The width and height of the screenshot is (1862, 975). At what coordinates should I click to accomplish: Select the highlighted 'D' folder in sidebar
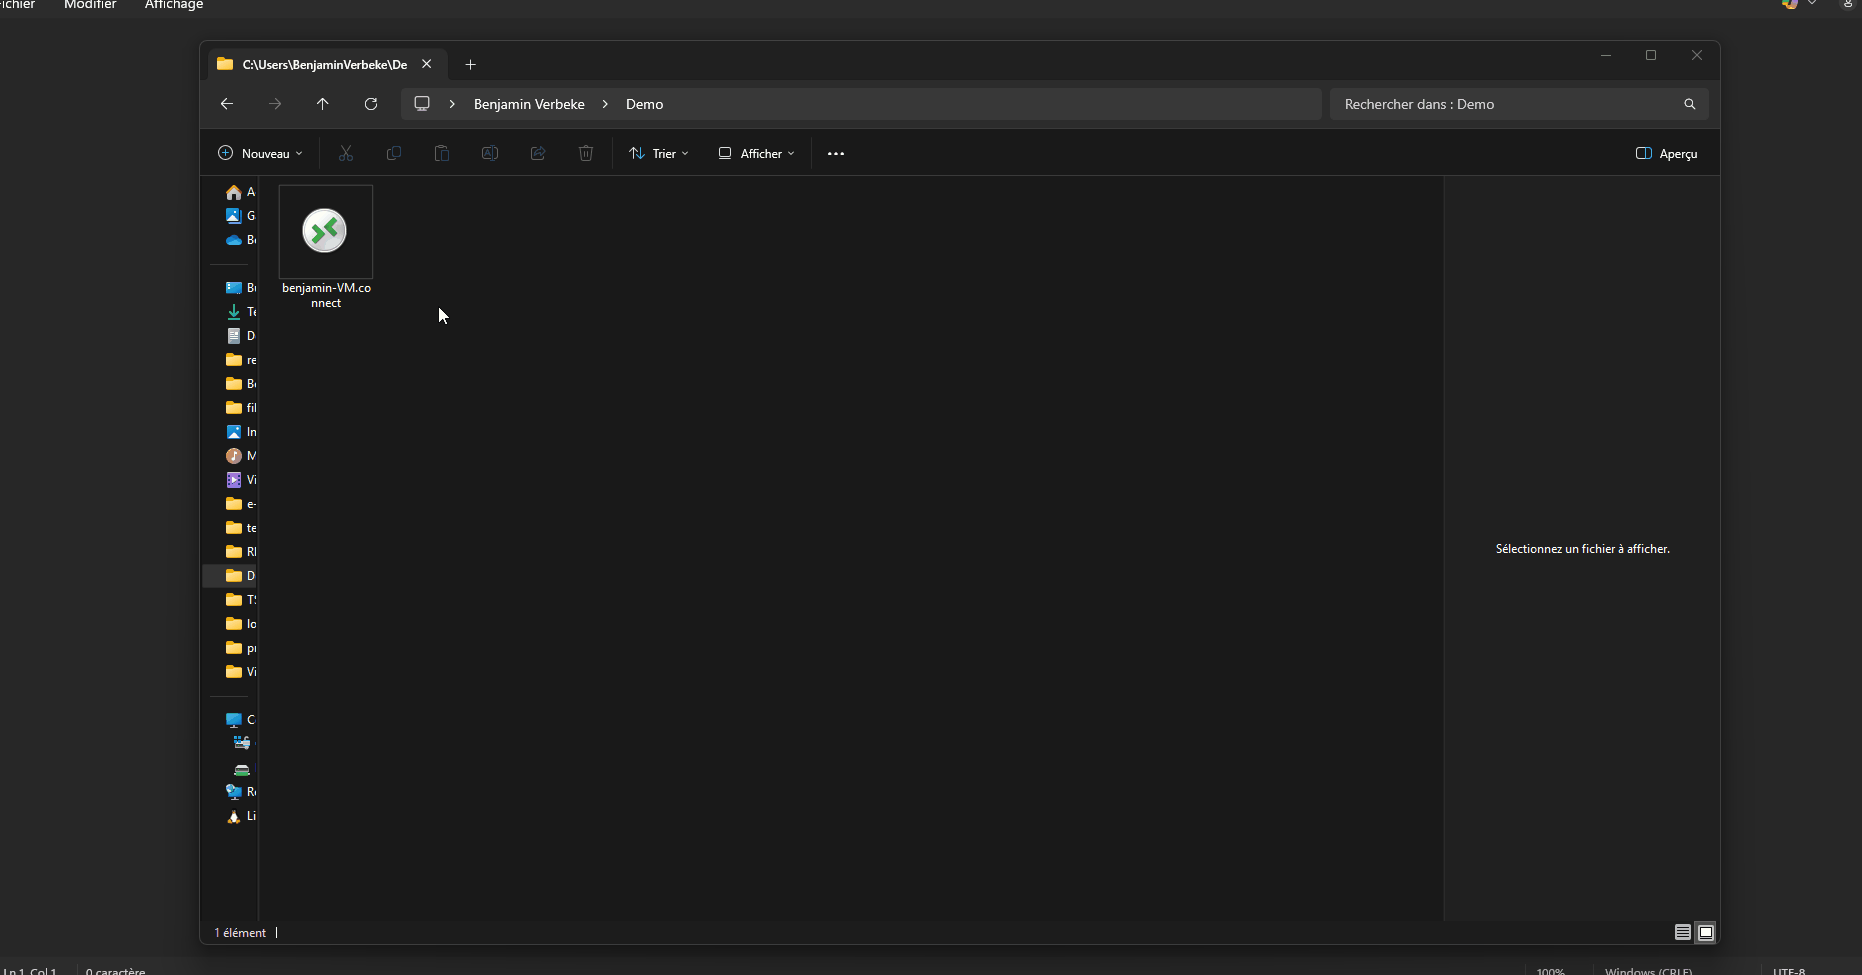pos(230,576)
